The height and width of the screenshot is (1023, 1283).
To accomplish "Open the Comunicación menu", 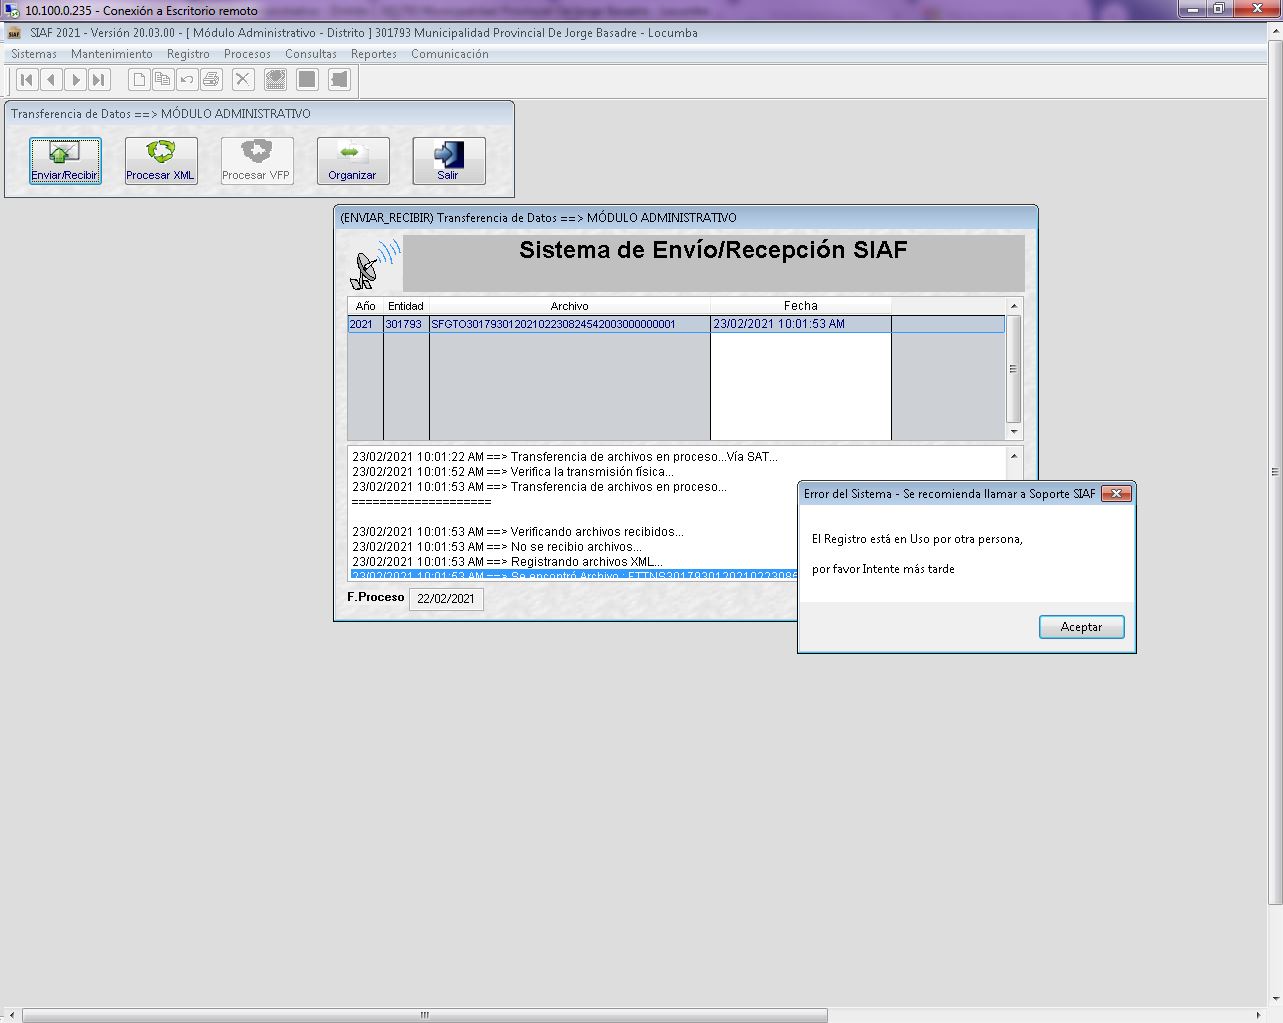I will [x=449, y=54].
